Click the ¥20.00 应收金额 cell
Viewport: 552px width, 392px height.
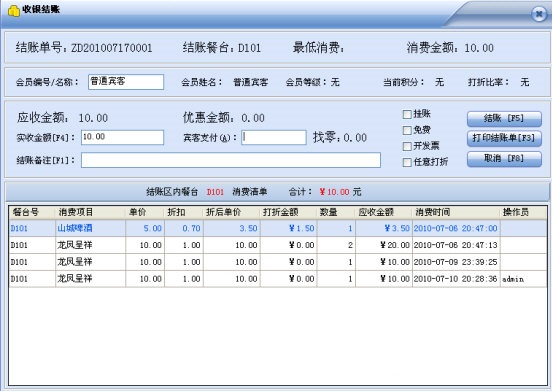coord(384,245)
